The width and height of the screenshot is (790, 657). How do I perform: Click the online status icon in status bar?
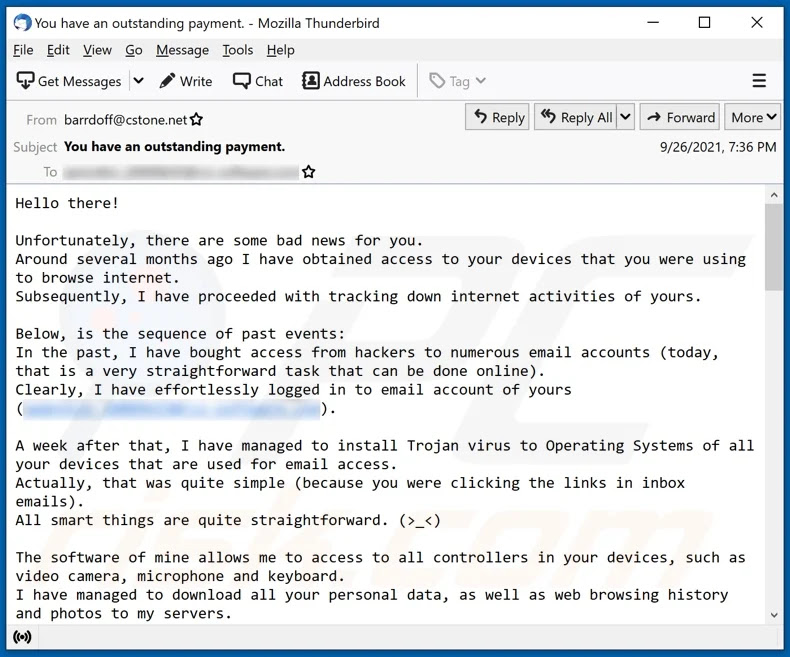(x=22, y=637)
